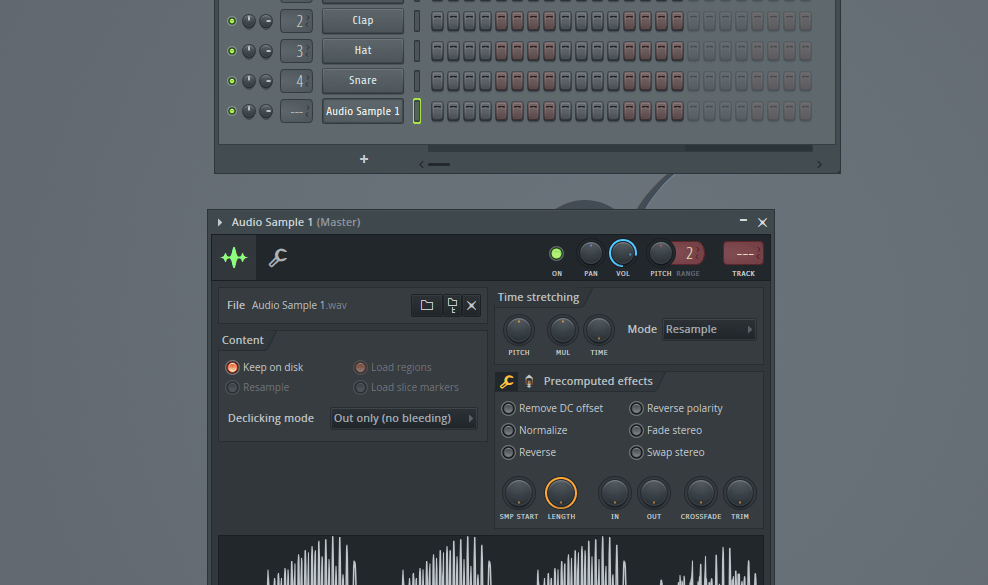Click the Clap channel button
Screen dimensions: 988x585
(x=362, y=21)
